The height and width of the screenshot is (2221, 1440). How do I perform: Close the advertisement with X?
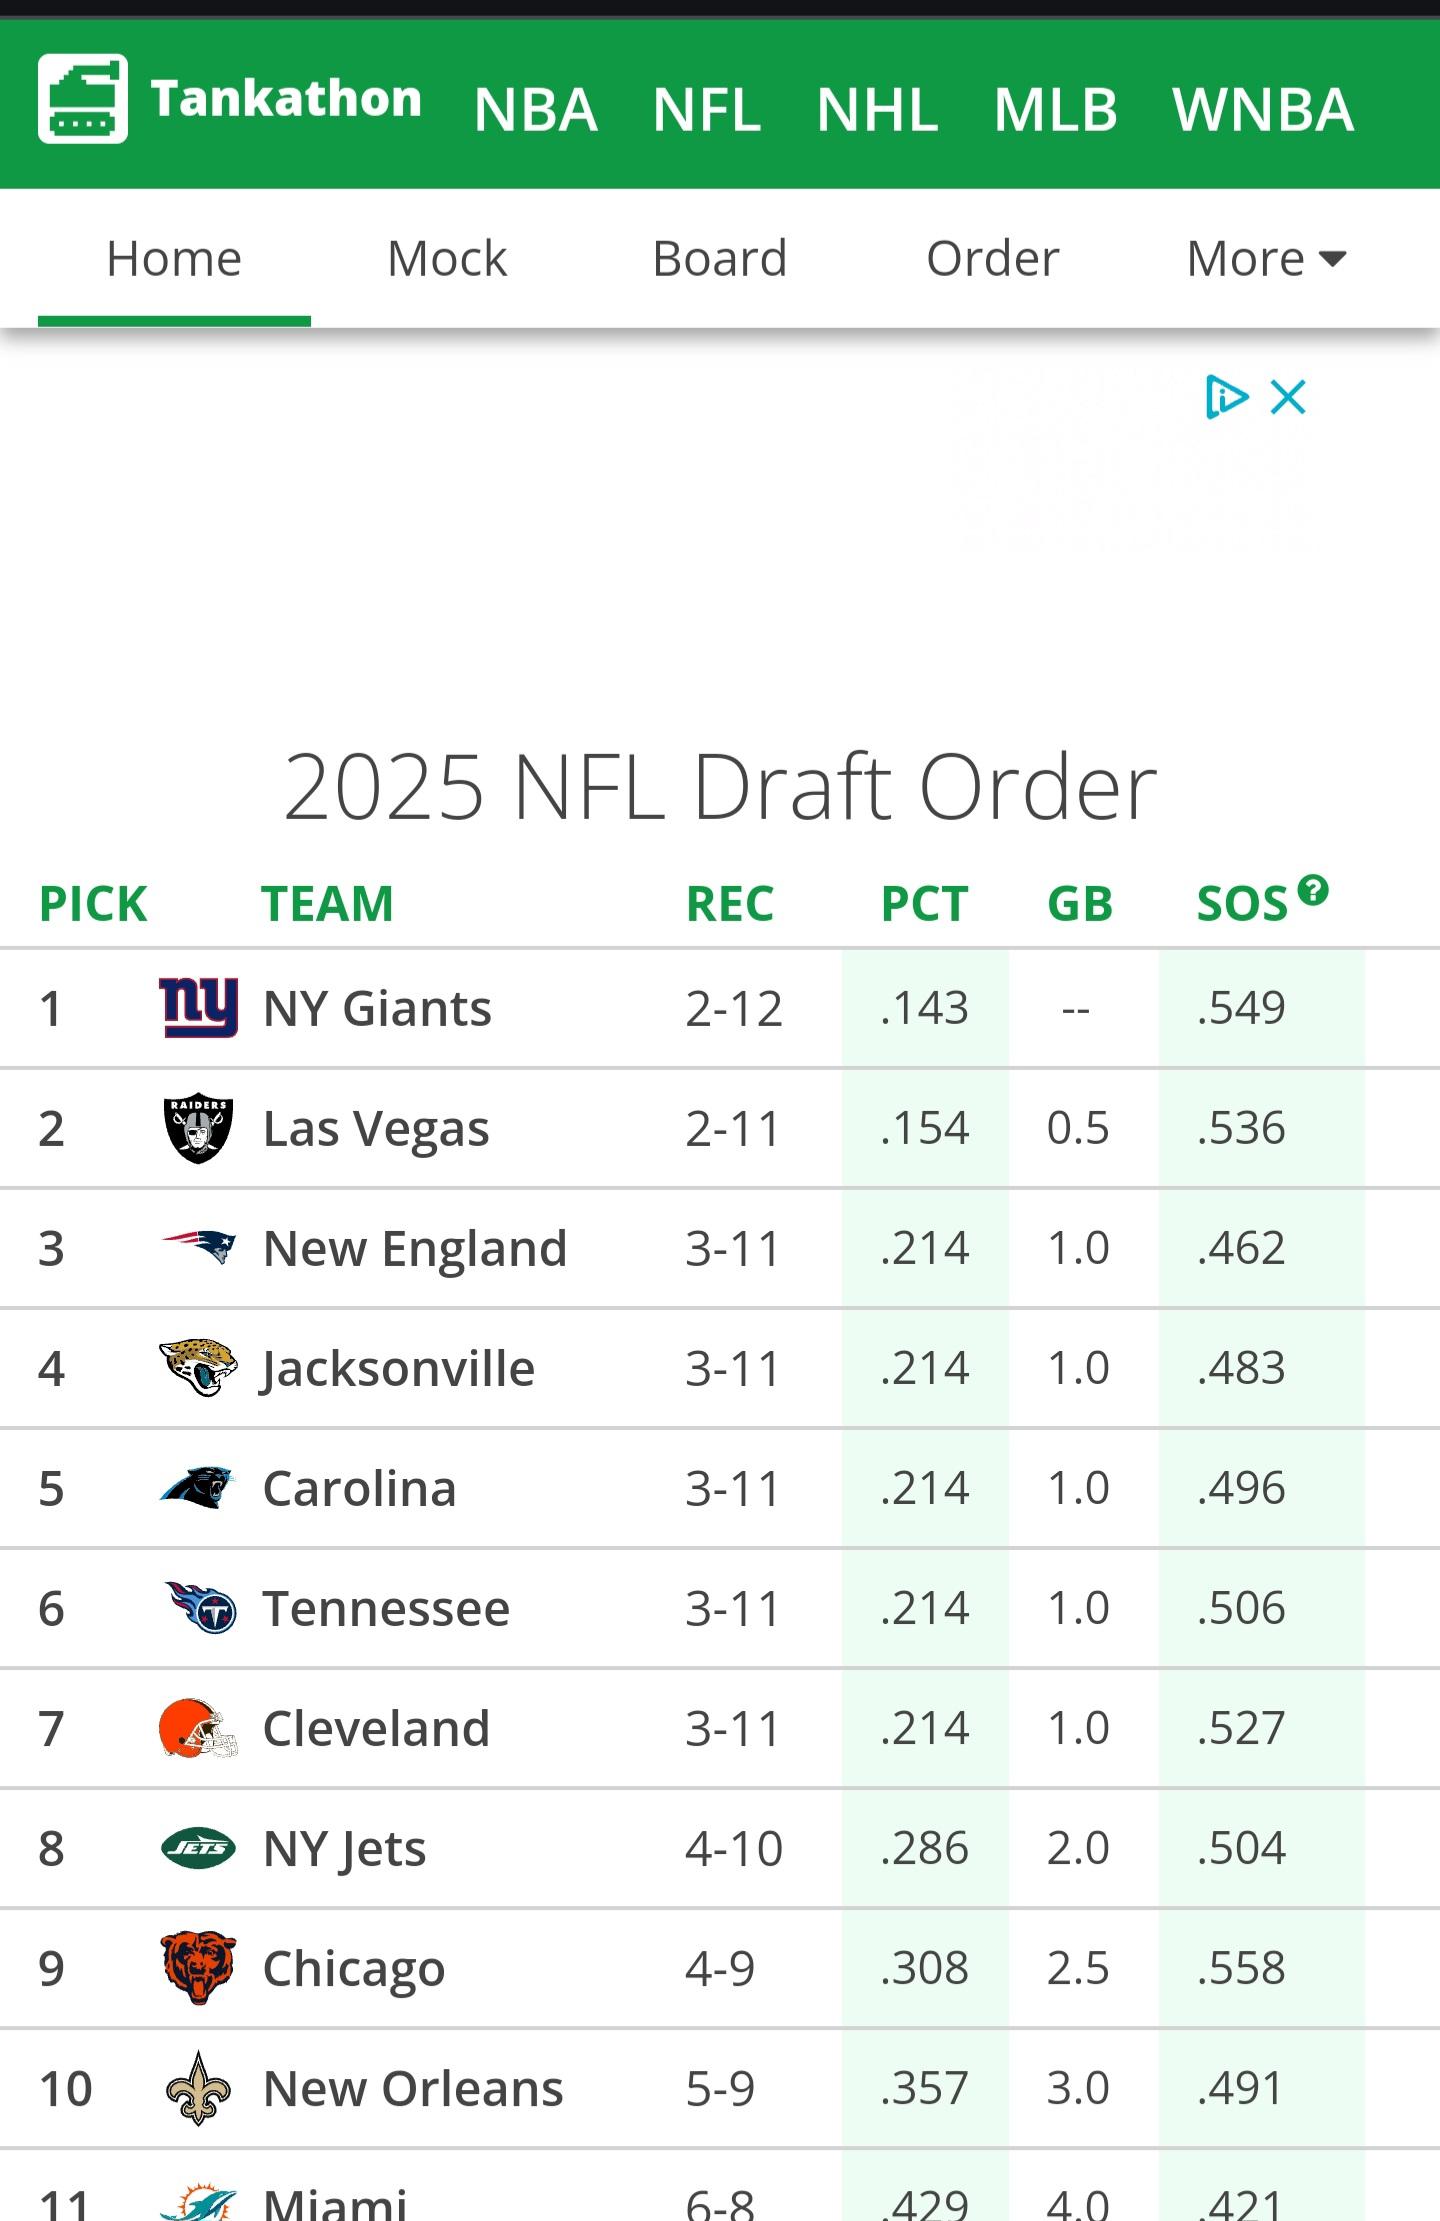tap(1288, 397)
